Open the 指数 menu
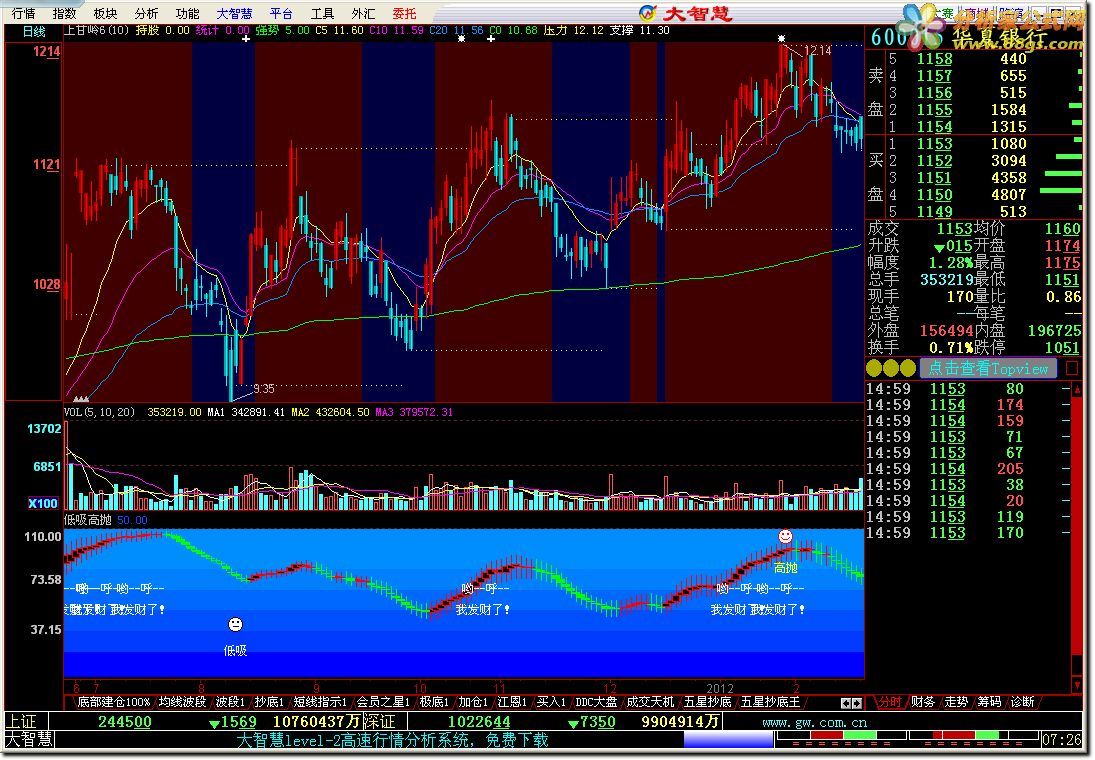Image resolution: width=1095 pixels, height=760 pixels. point(64,13)
